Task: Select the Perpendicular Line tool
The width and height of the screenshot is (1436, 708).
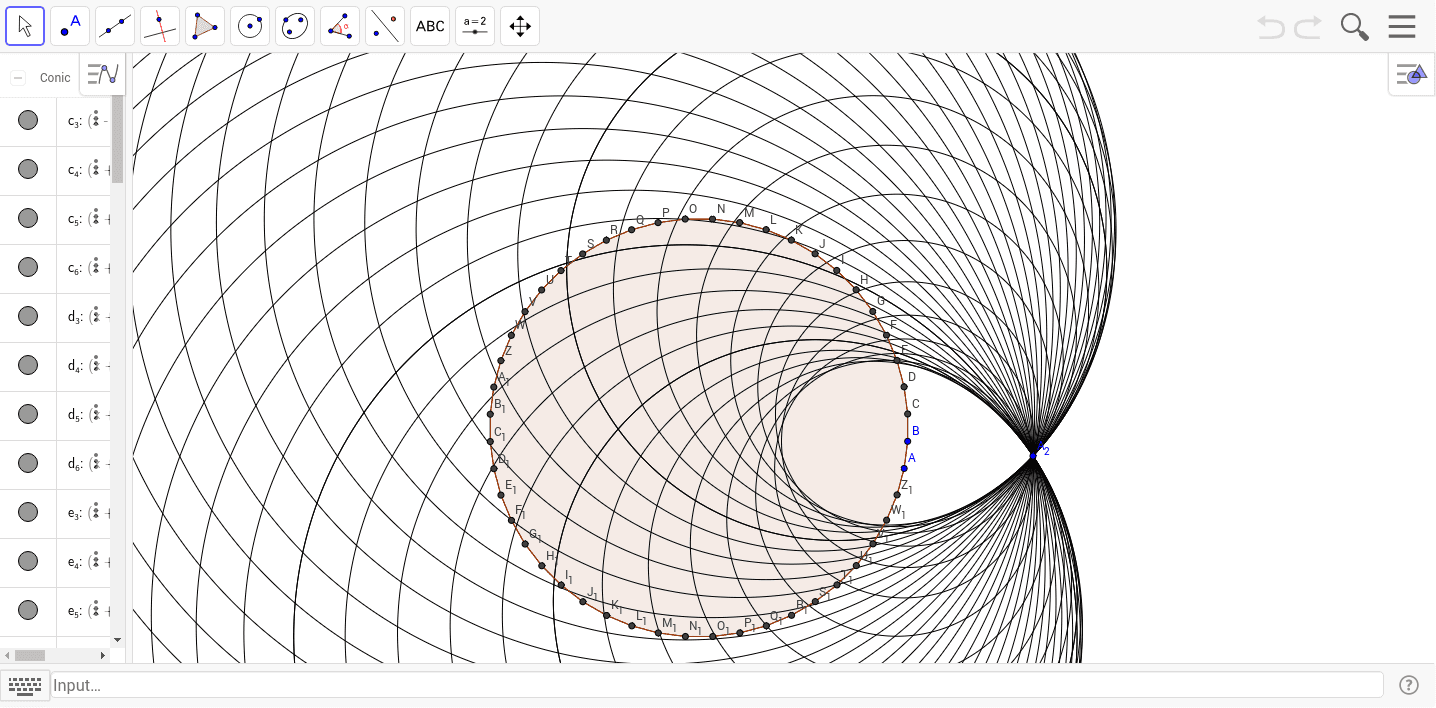Action: pos(160,26)
